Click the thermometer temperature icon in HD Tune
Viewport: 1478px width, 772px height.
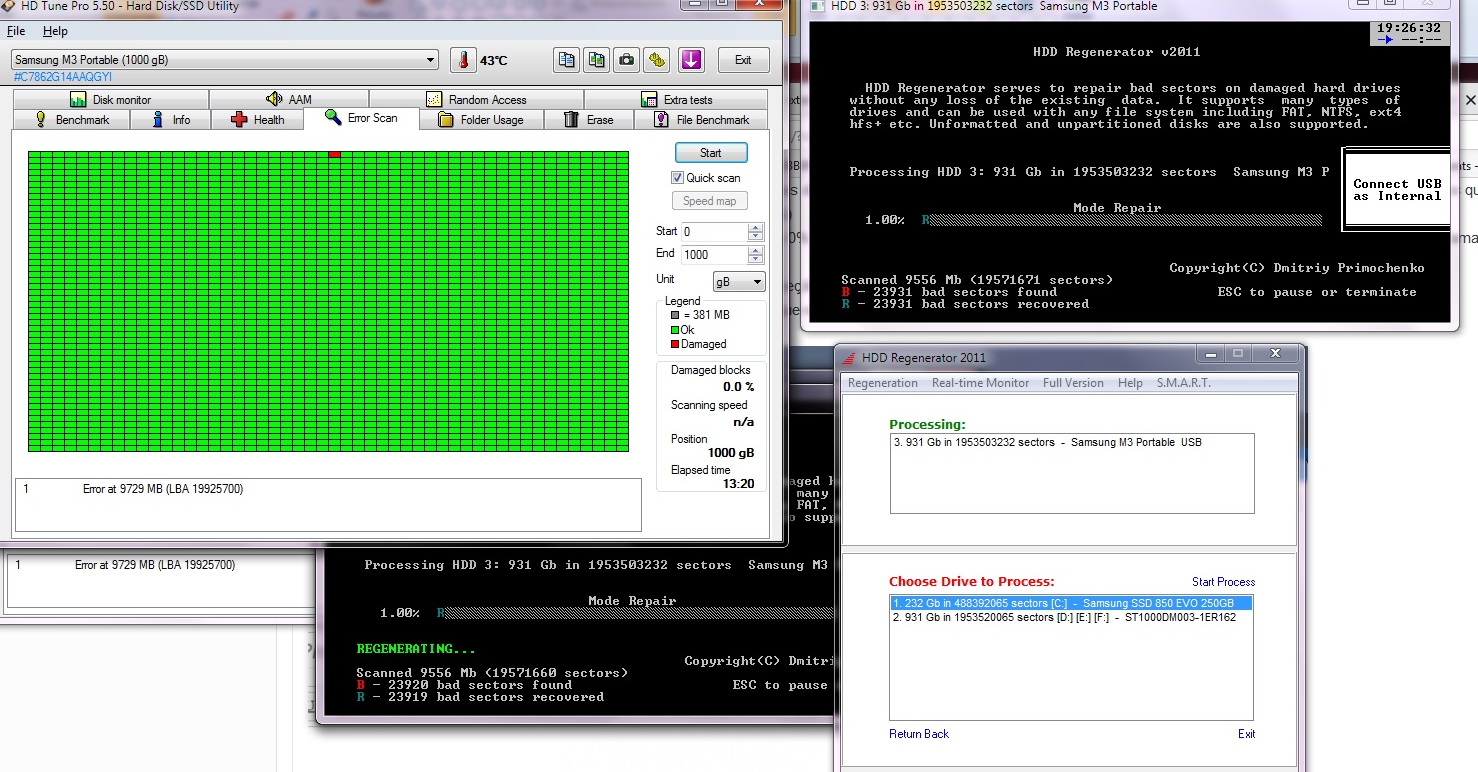463,60
